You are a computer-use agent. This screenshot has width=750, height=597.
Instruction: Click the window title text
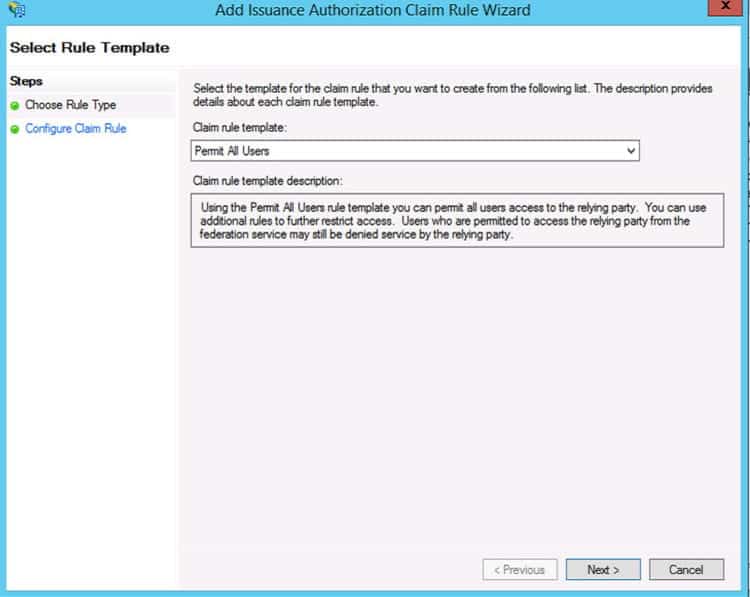[x=373, y=10]
